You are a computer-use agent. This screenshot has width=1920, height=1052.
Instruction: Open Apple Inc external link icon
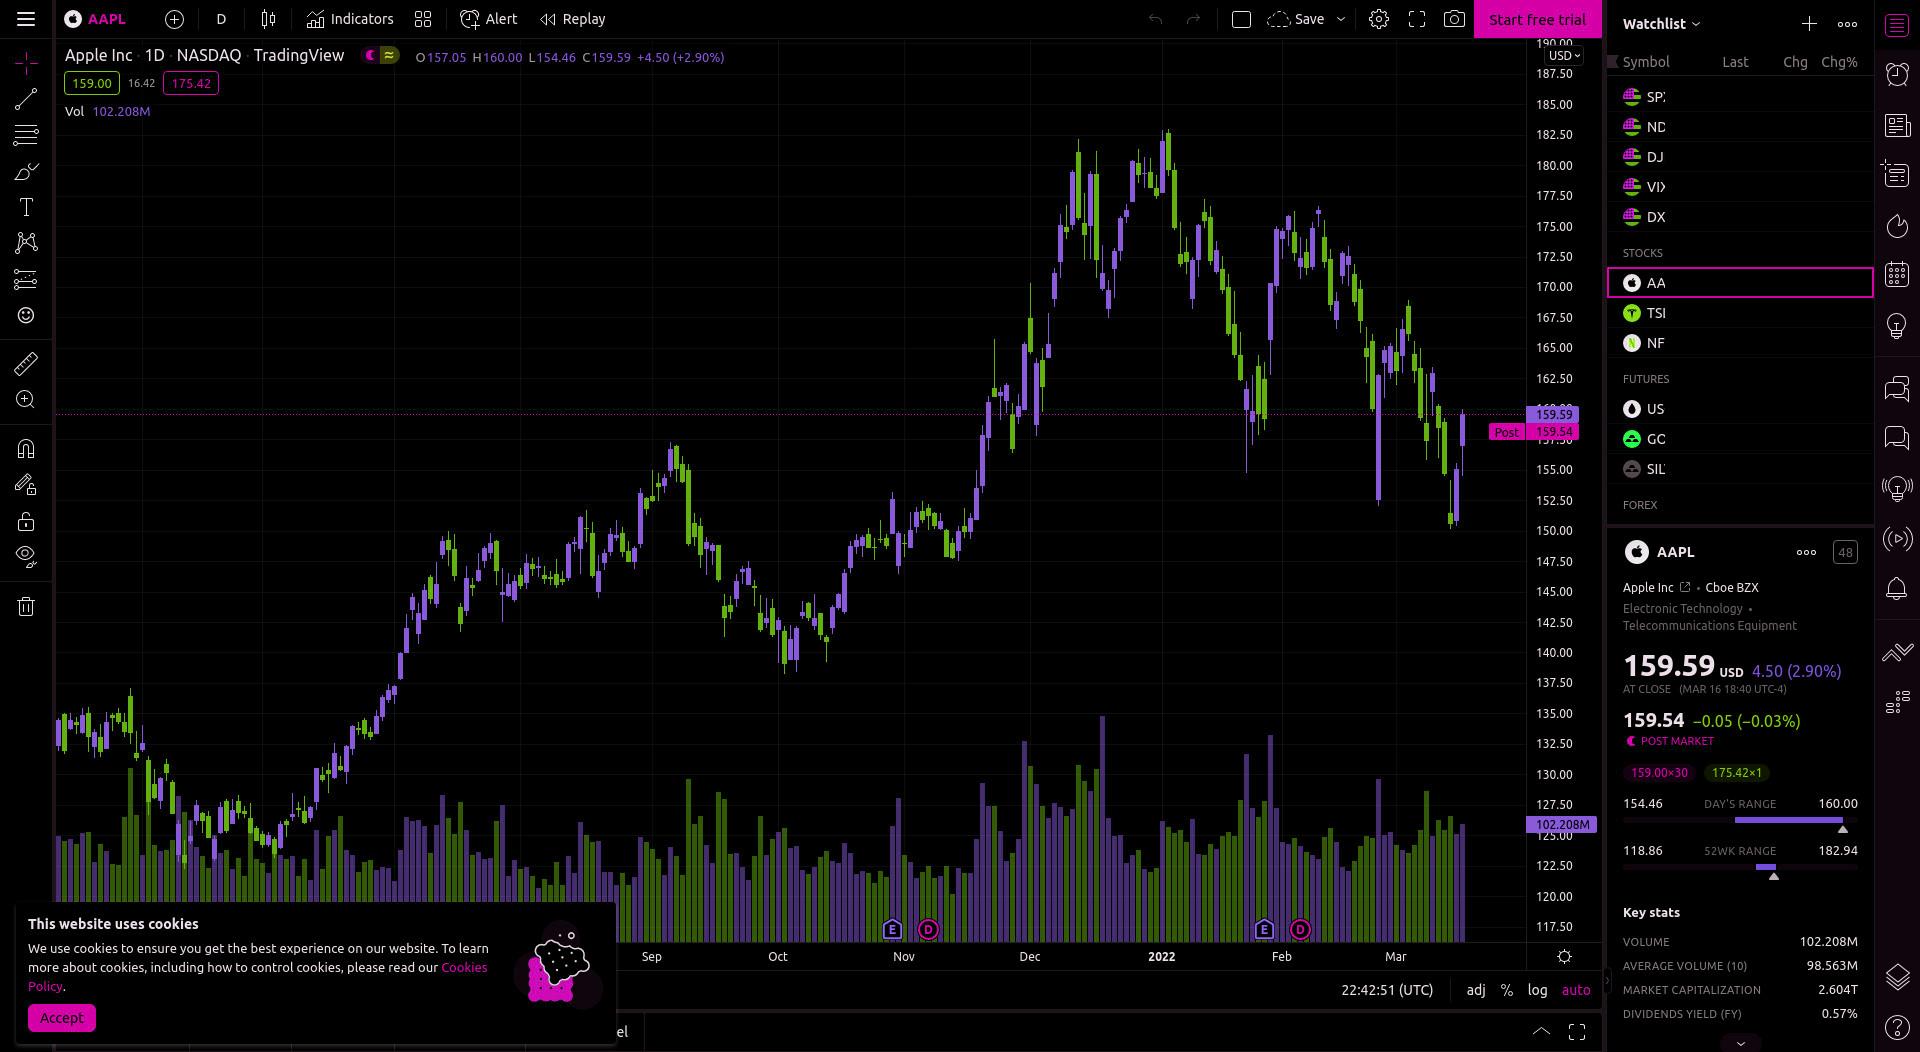(x=1685, y=587)
